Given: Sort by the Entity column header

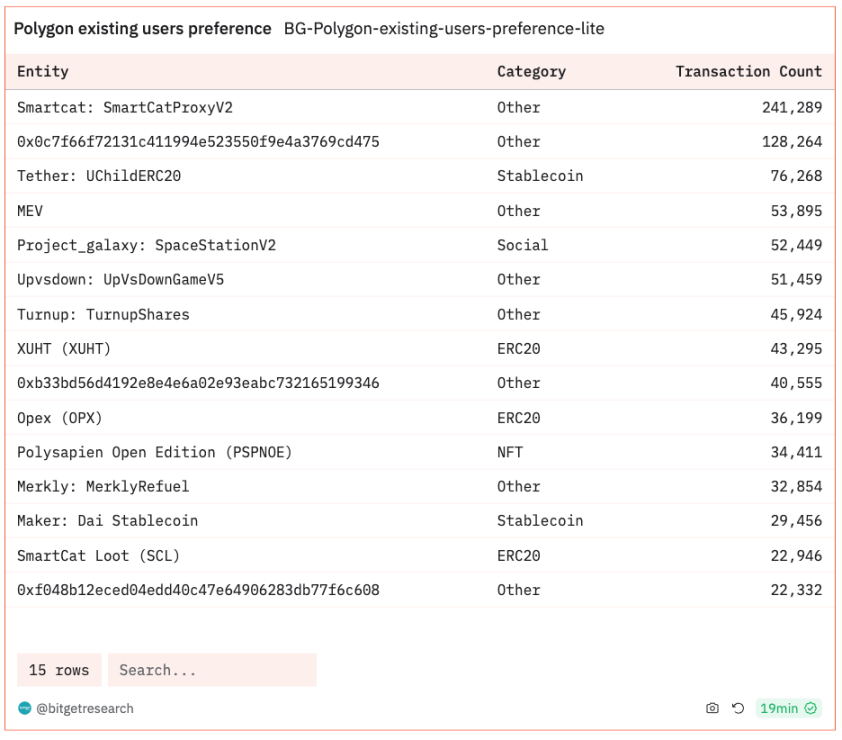Looking at the screenshot, I should pos(43,72).
